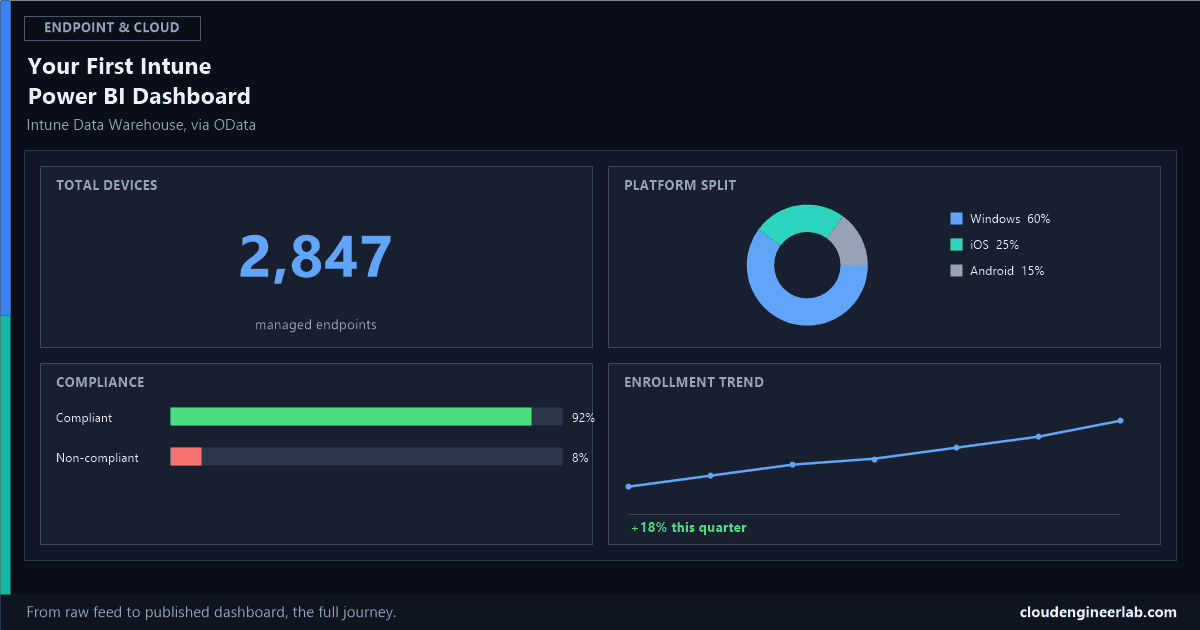Click the Android 15% legend label
Image resolution: width=1200 pixels, height=630 pixels.
coord(1007,271)
